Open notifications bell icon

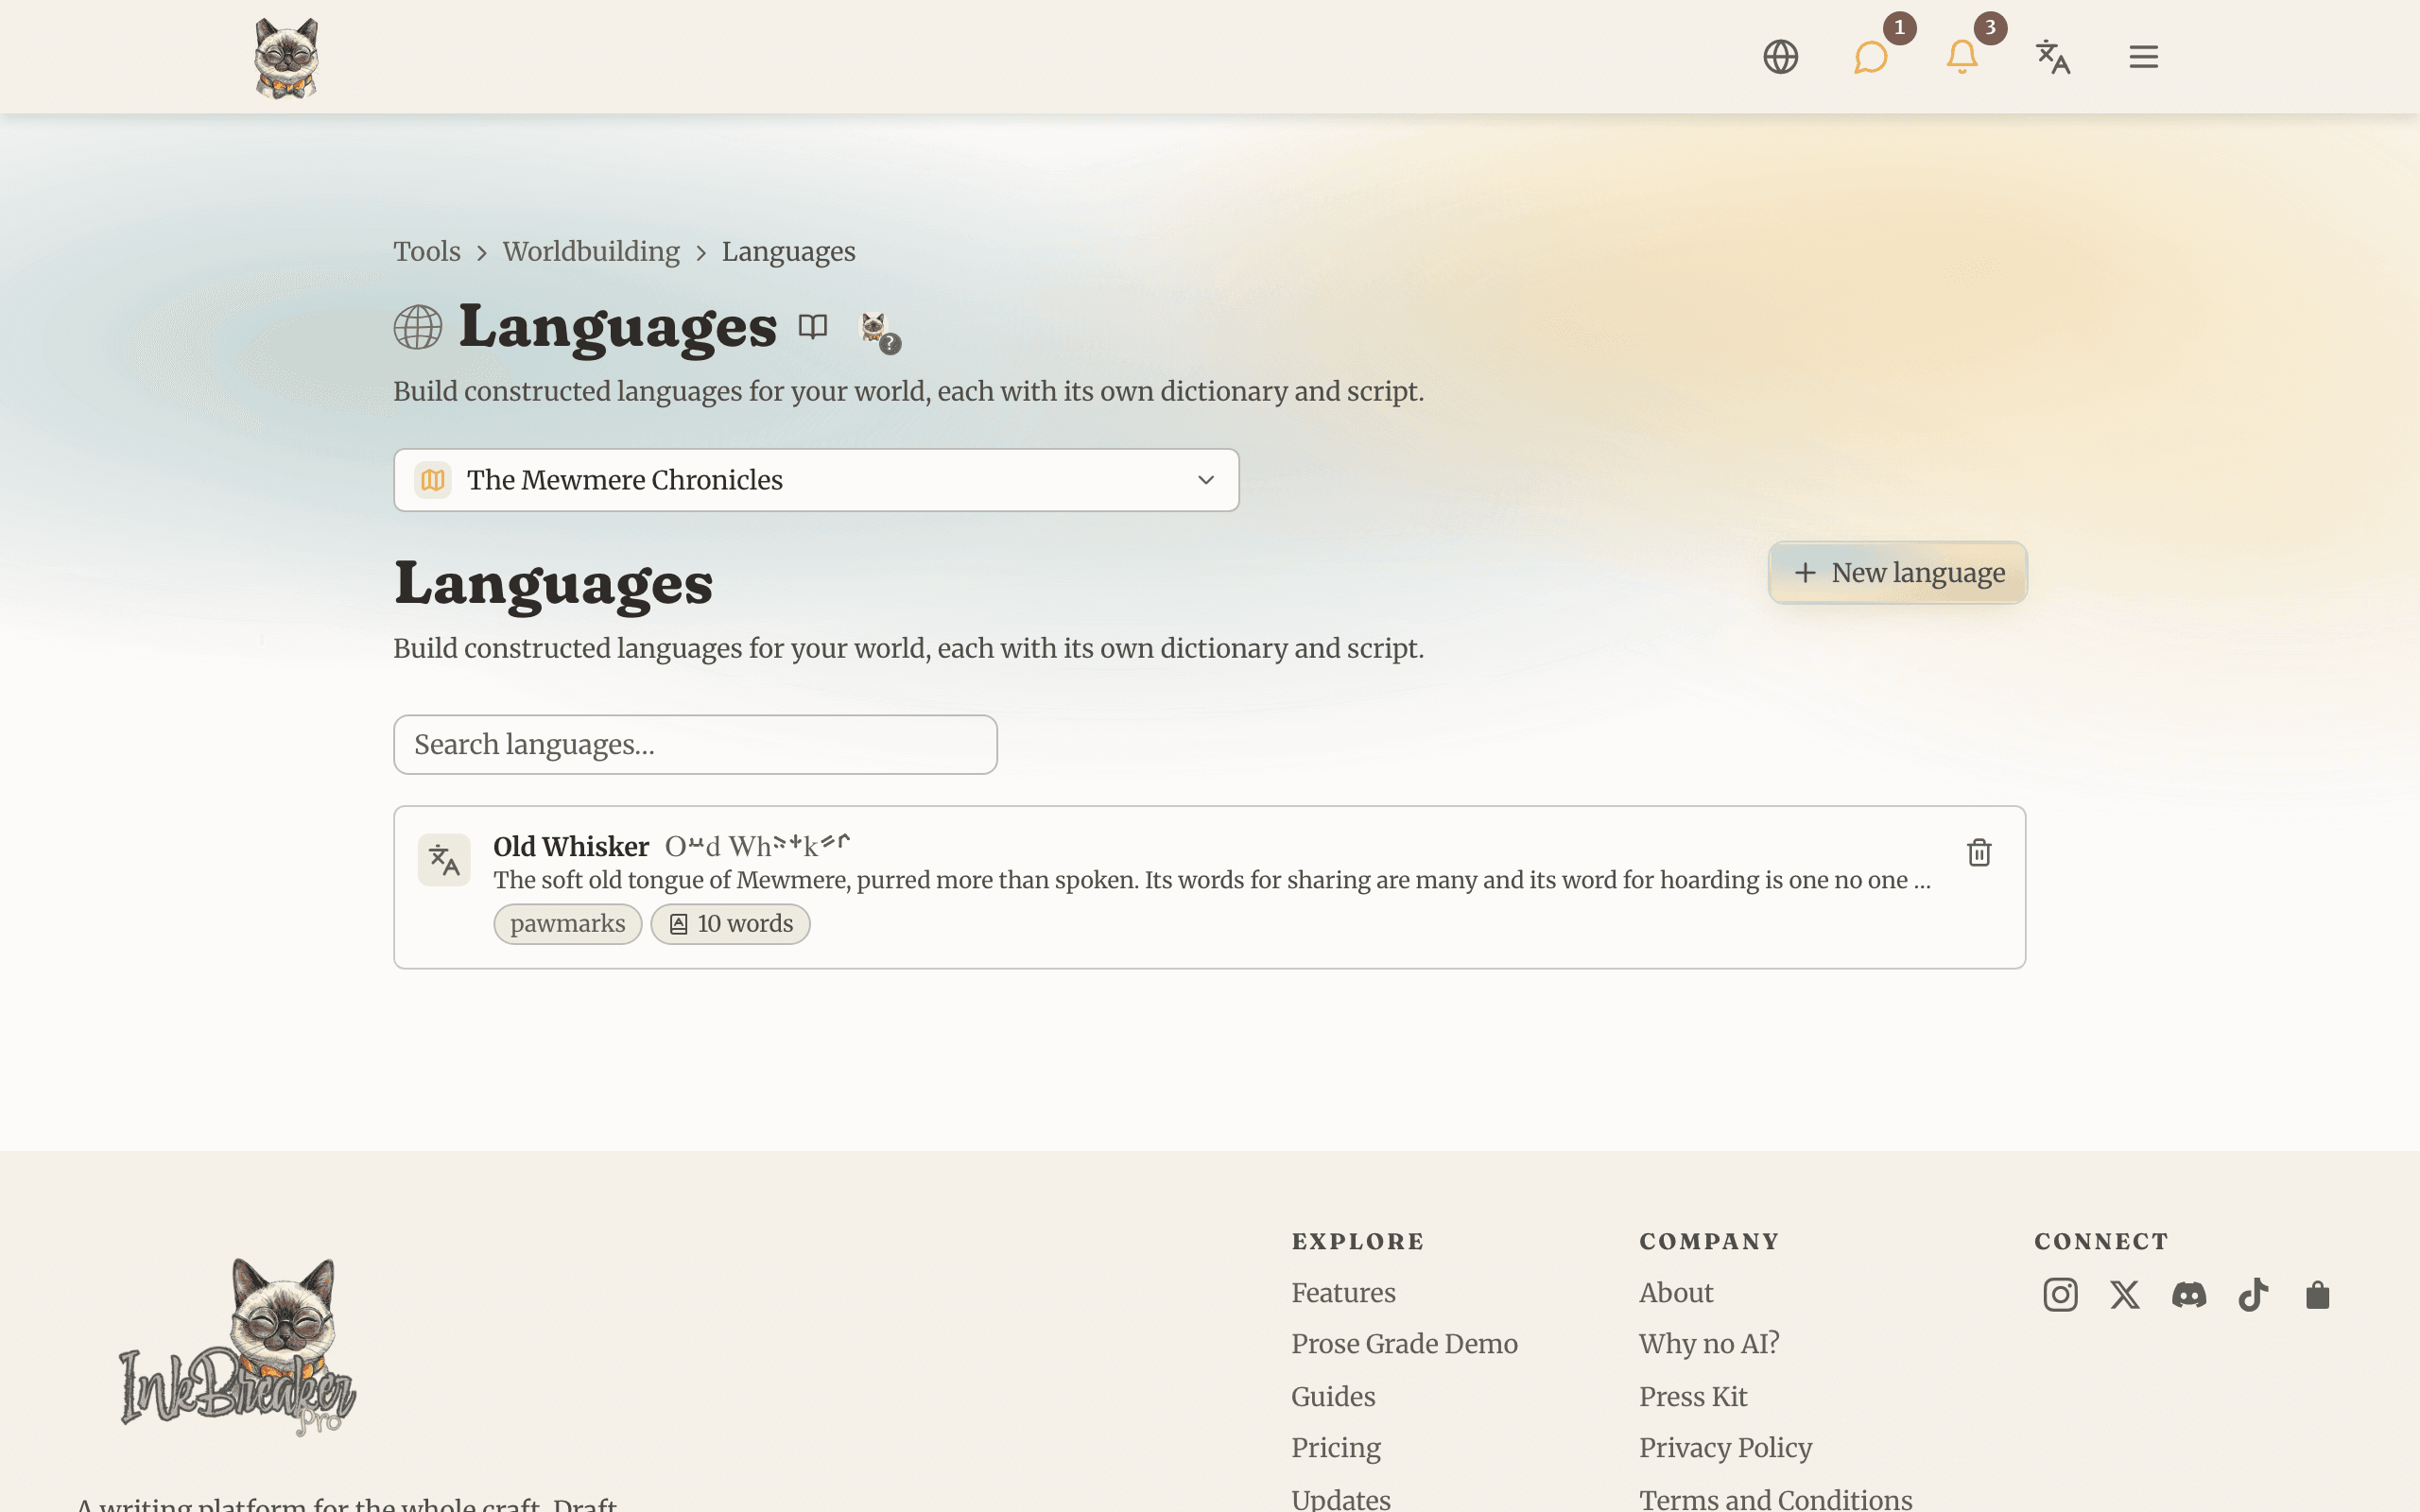(1962, 57)
